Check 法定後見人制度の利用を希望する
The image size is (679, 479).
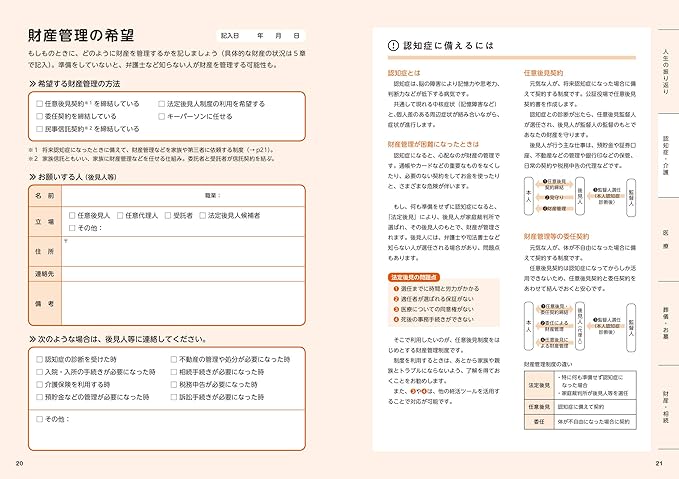(162, 104)
